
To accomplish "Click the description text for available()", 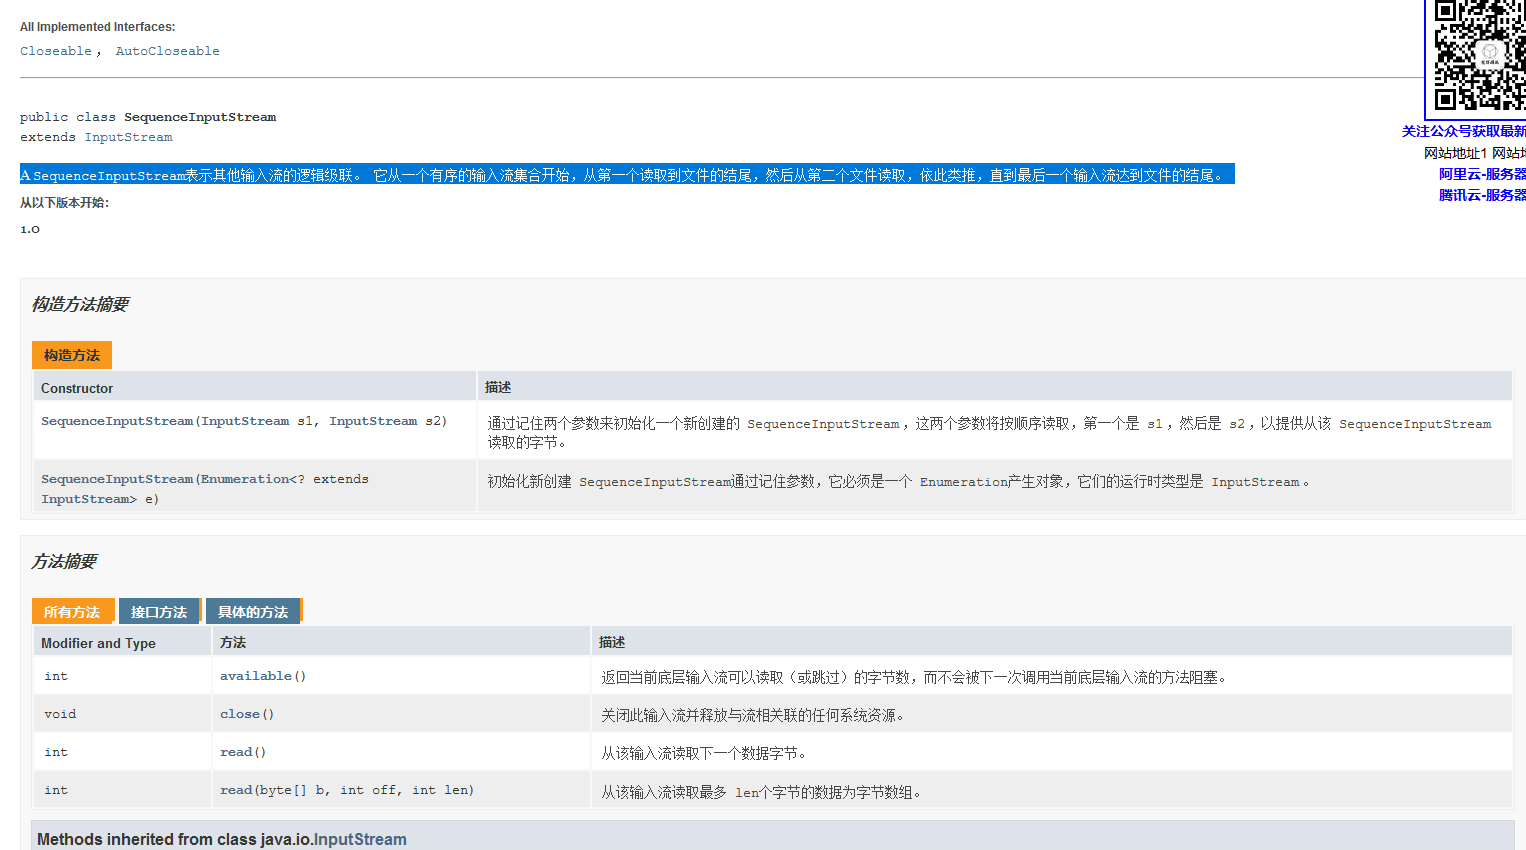I will (x=917, y=677).
